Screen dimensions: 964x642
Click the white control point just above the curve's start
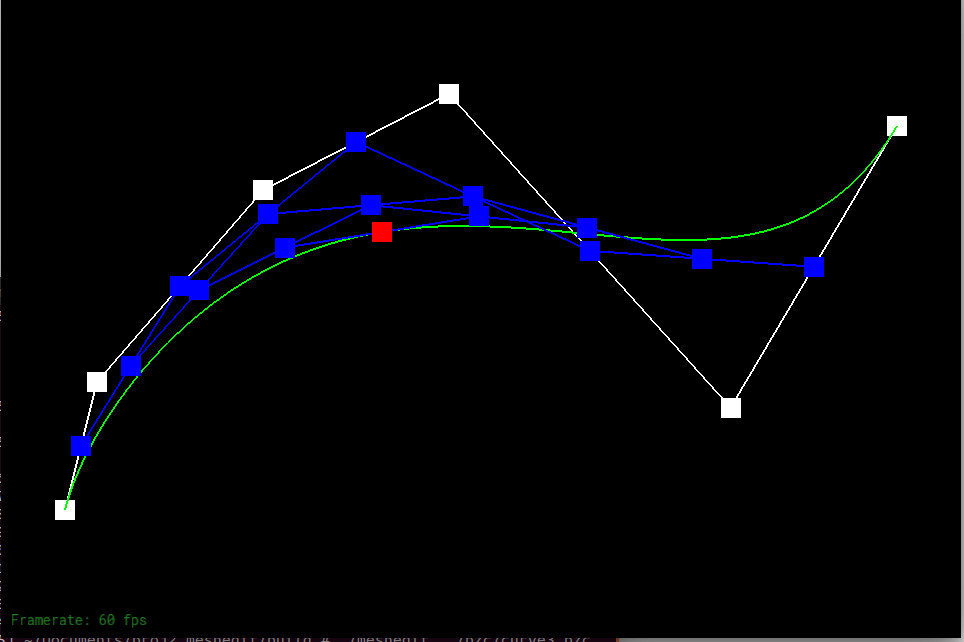point(97,382)
